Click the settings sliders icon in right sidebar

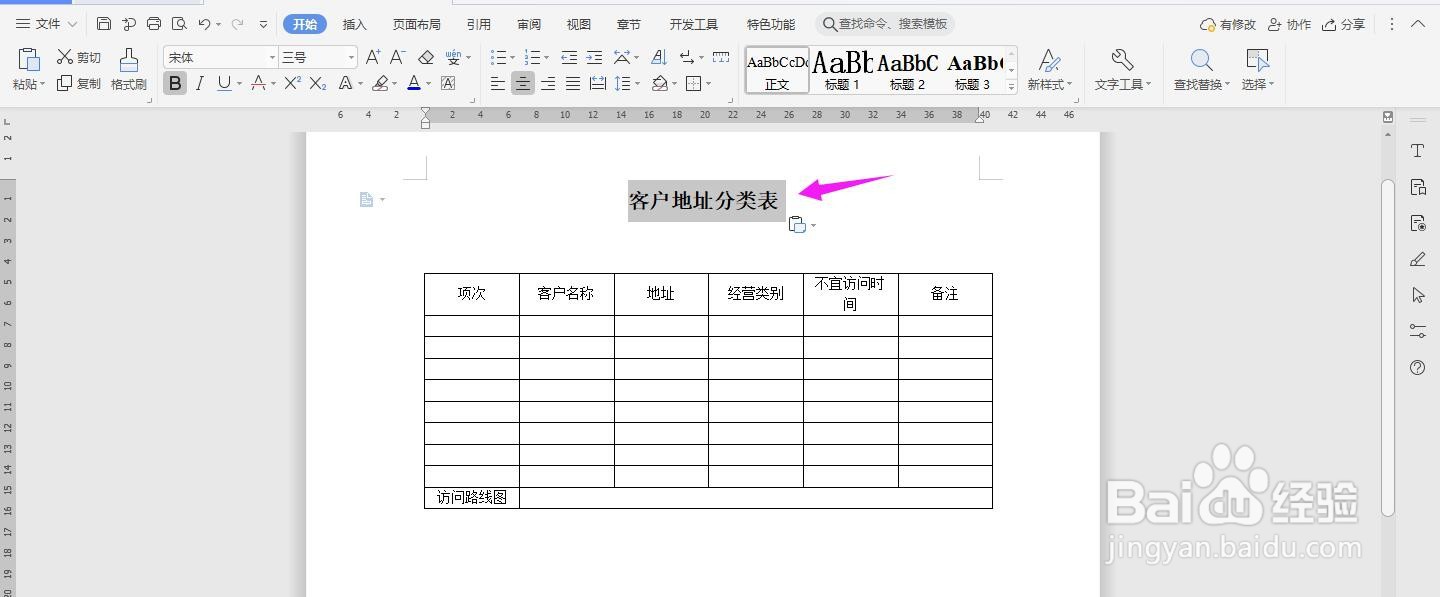pyautogui.click(x=1417, y=331)
